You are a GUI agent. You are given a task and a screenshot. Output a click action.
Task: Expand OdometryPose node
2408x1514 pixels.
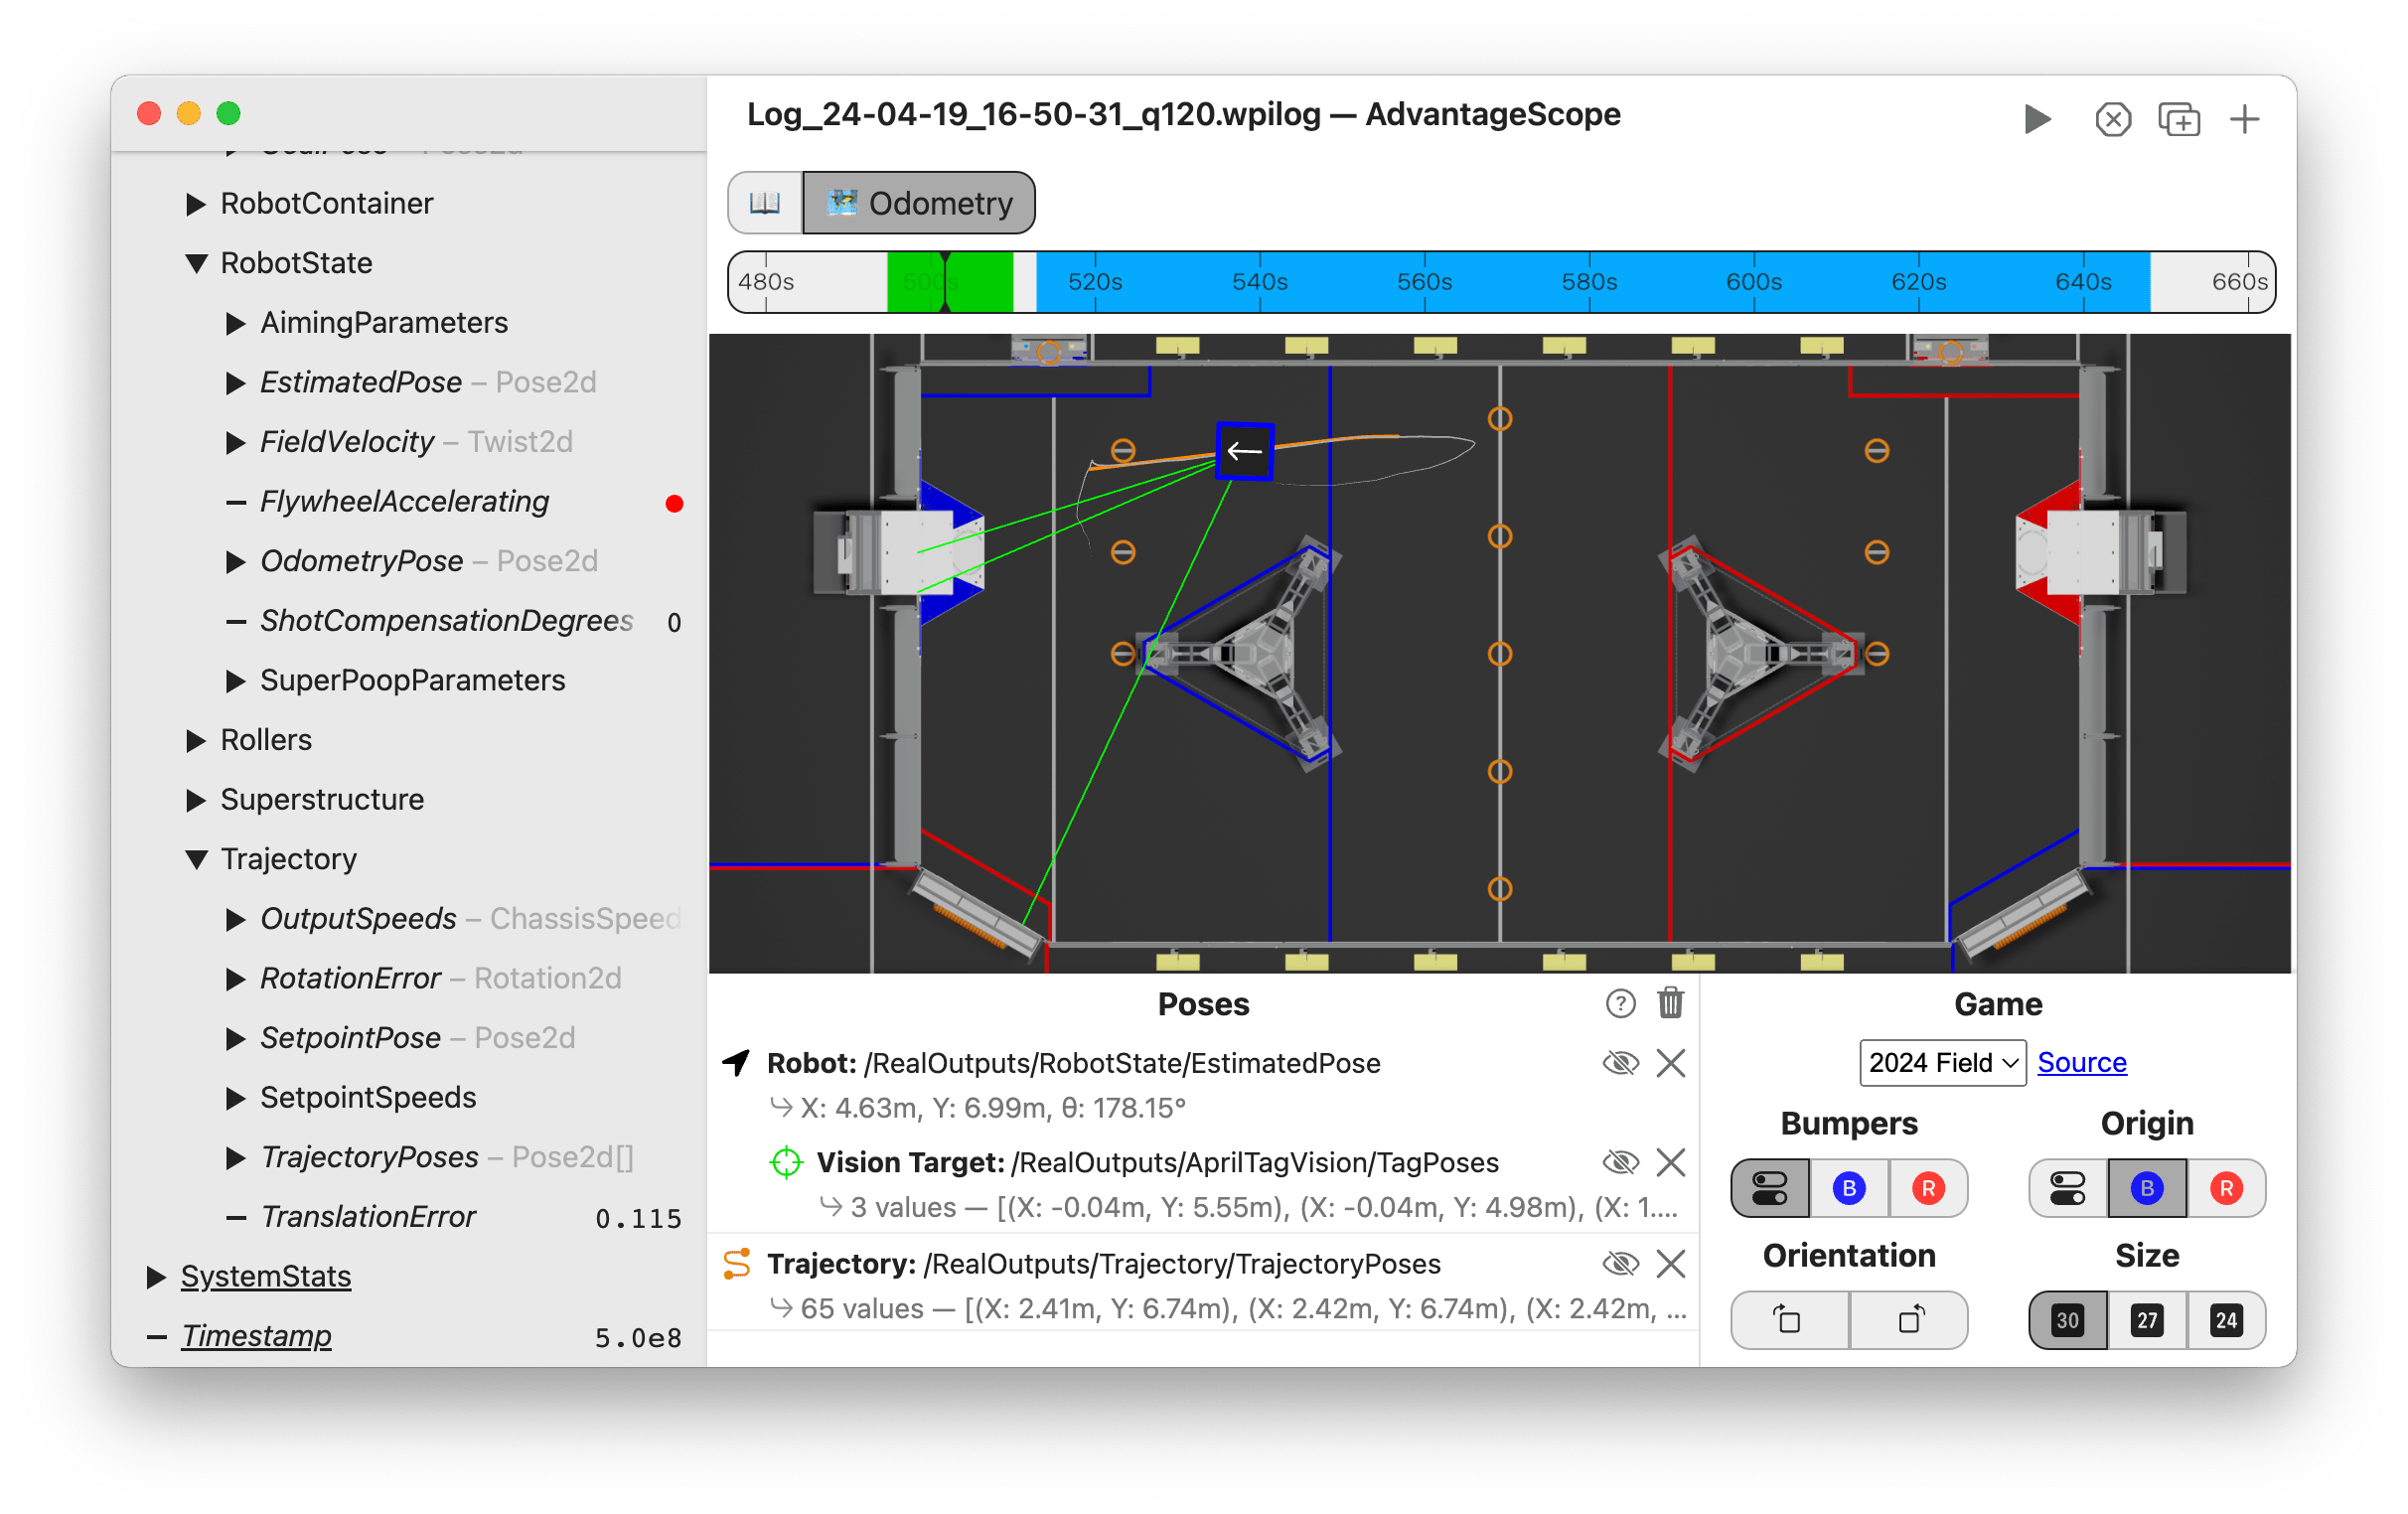coord(236,562)
